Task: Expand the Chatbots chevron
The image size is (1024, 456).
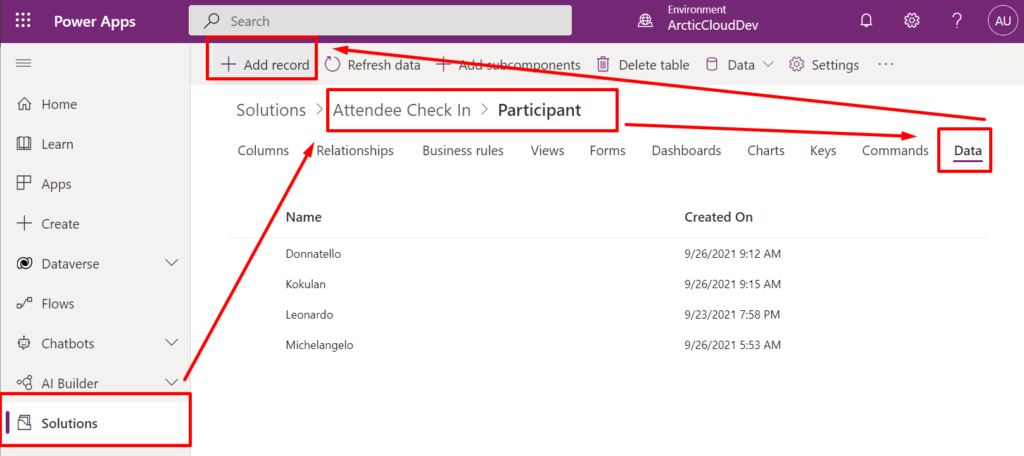Action: (172, 342)
